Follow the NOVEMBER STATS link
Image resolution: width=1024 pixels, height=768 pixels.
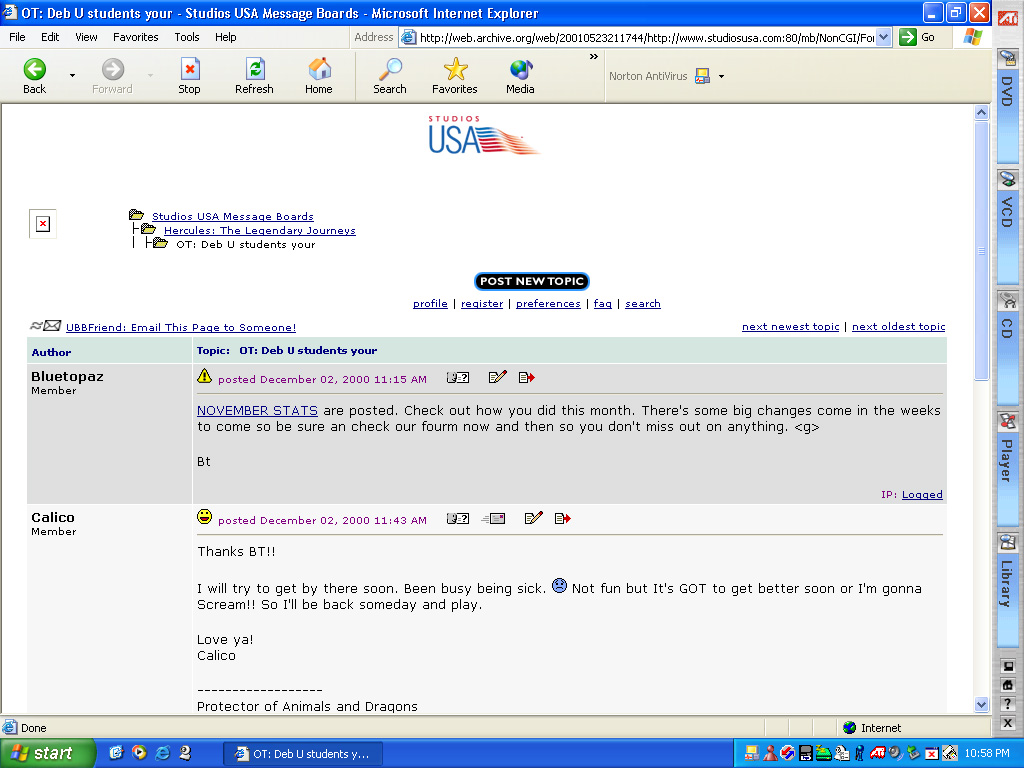[257, 411]
